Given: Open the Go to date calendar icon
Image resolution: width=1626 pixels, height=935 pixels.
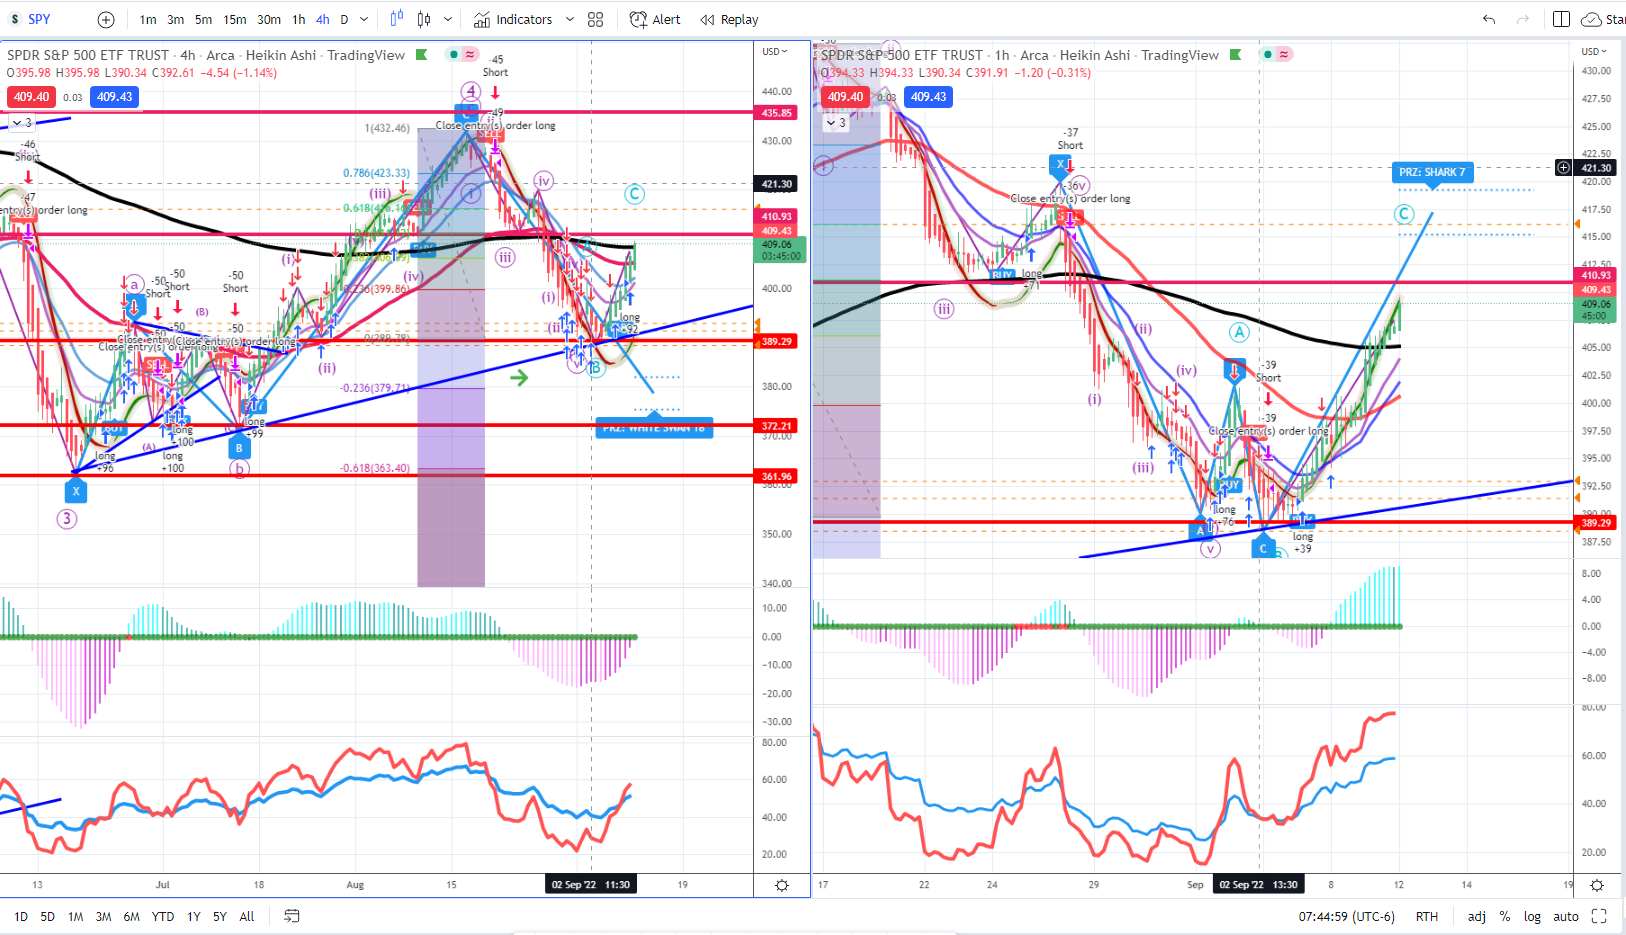Looking at the screenshot, I should (292, 916).
